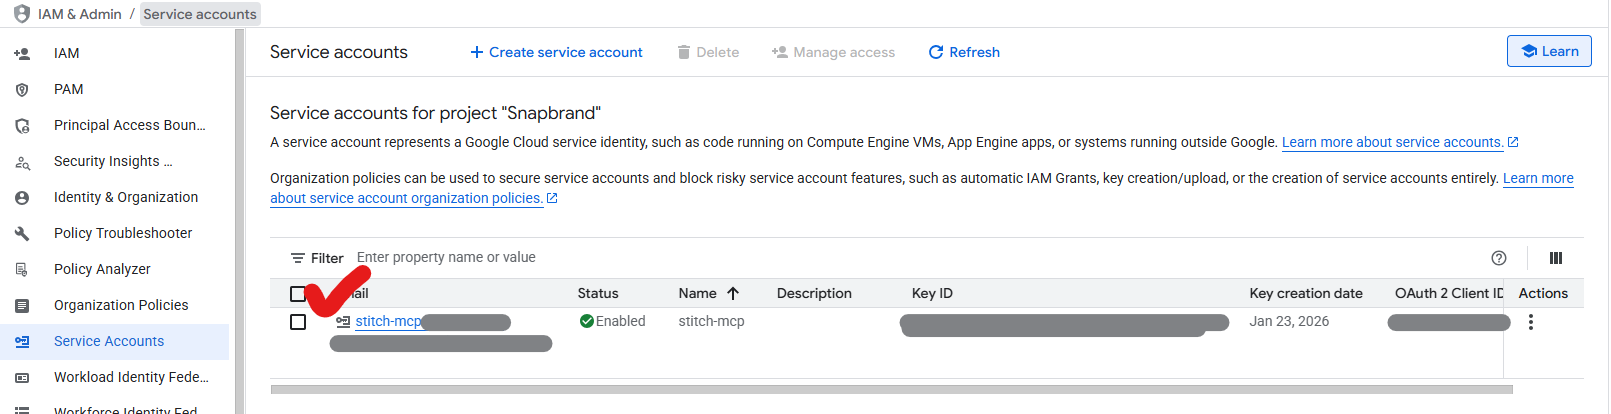
Task: Click Create service account
Action: pos(556,52)
